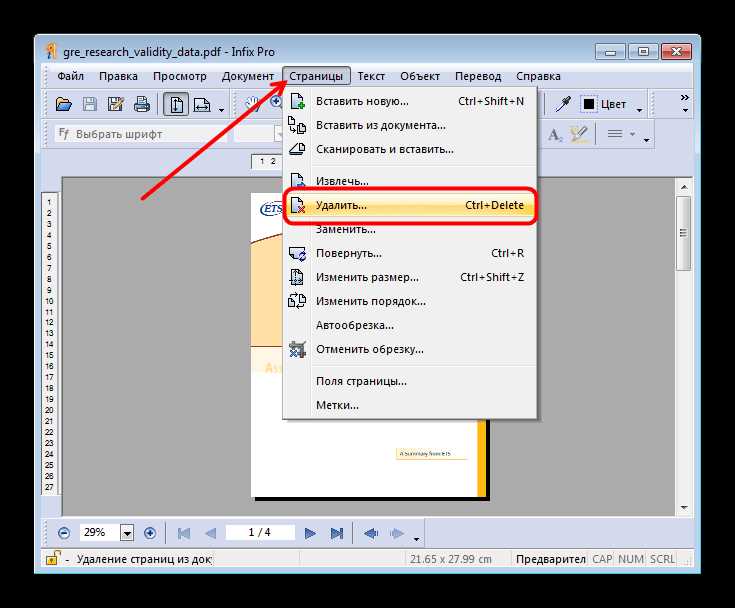Toggle the Fit Width view button
The height and width of the screenshot is (608, 735).
tap(202, 105)
